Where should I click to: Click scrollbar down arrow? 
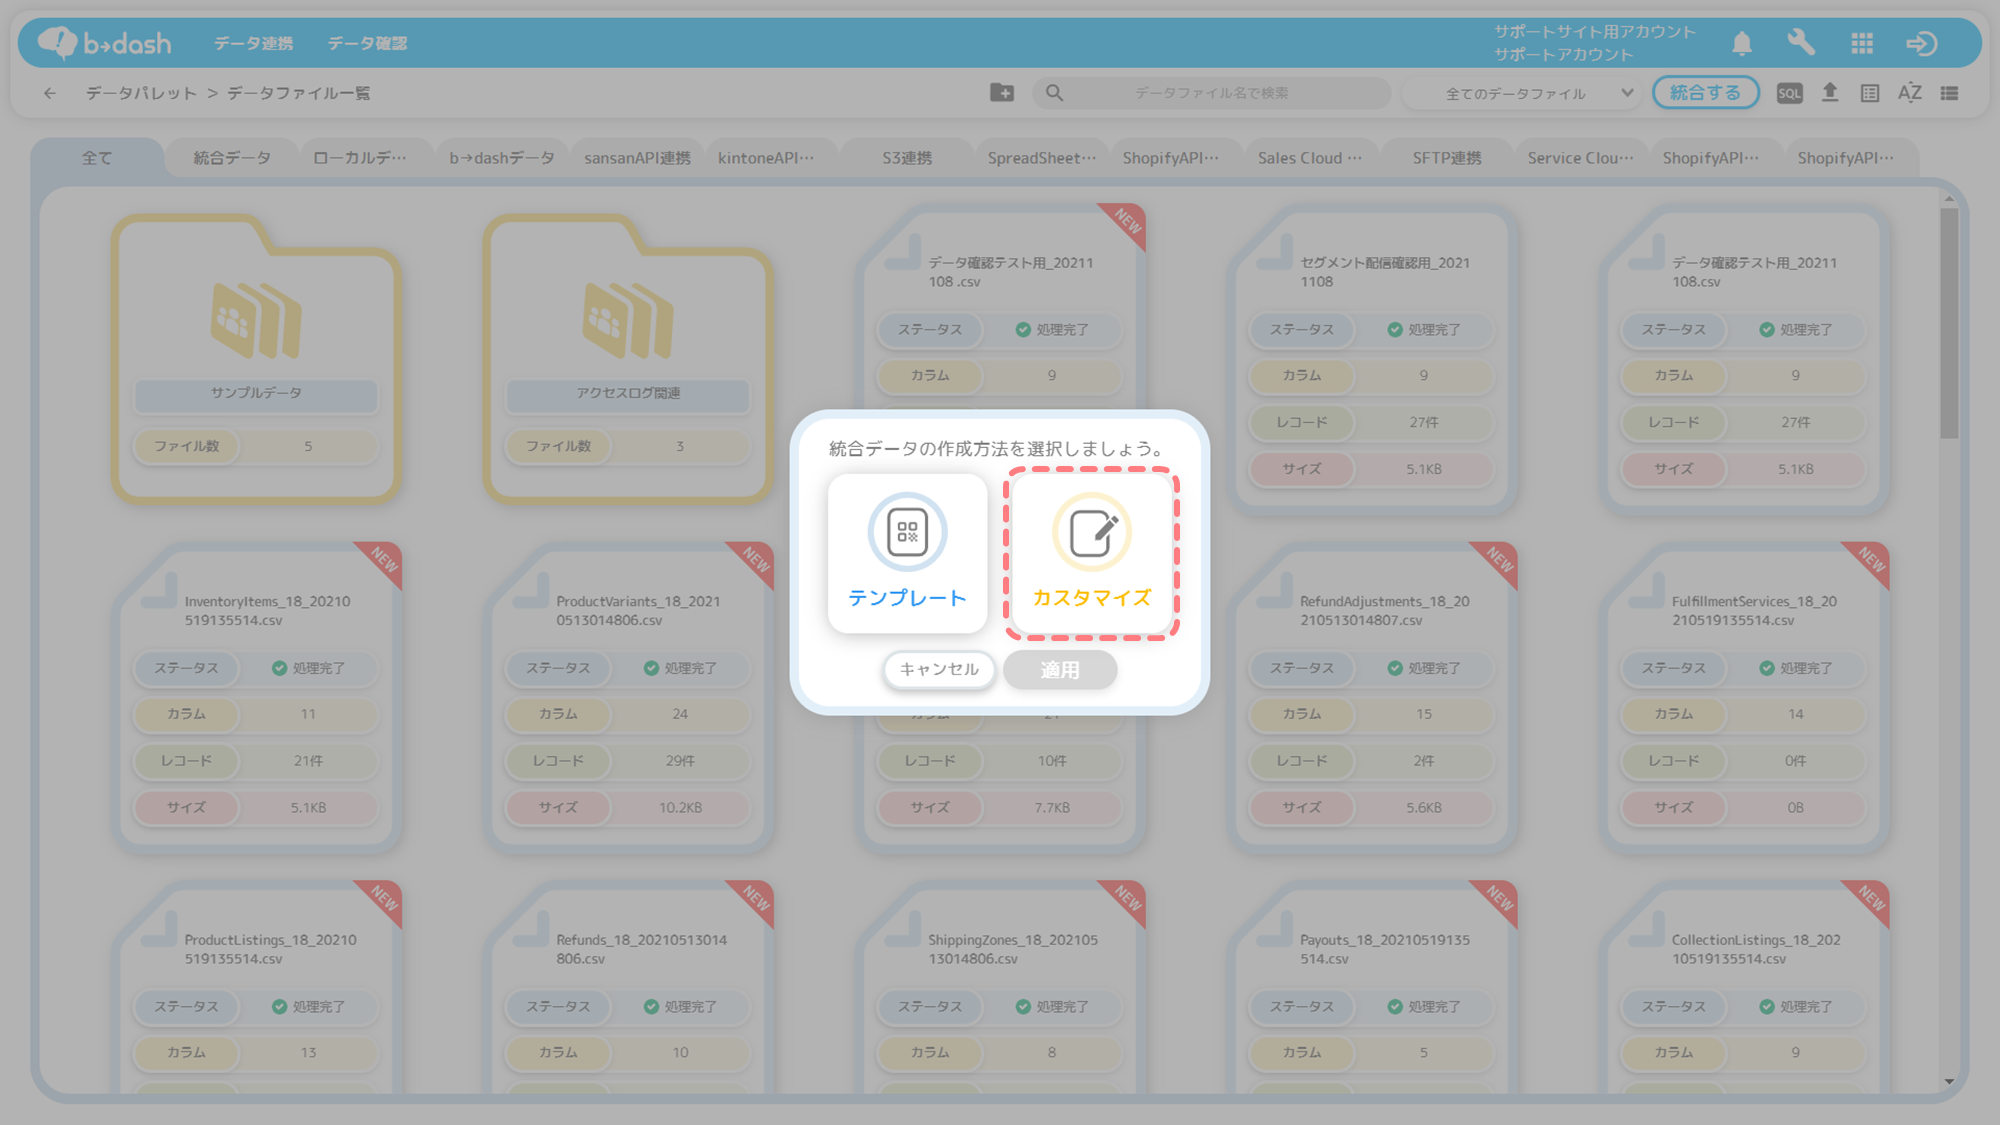(x=1949, y=1081)
